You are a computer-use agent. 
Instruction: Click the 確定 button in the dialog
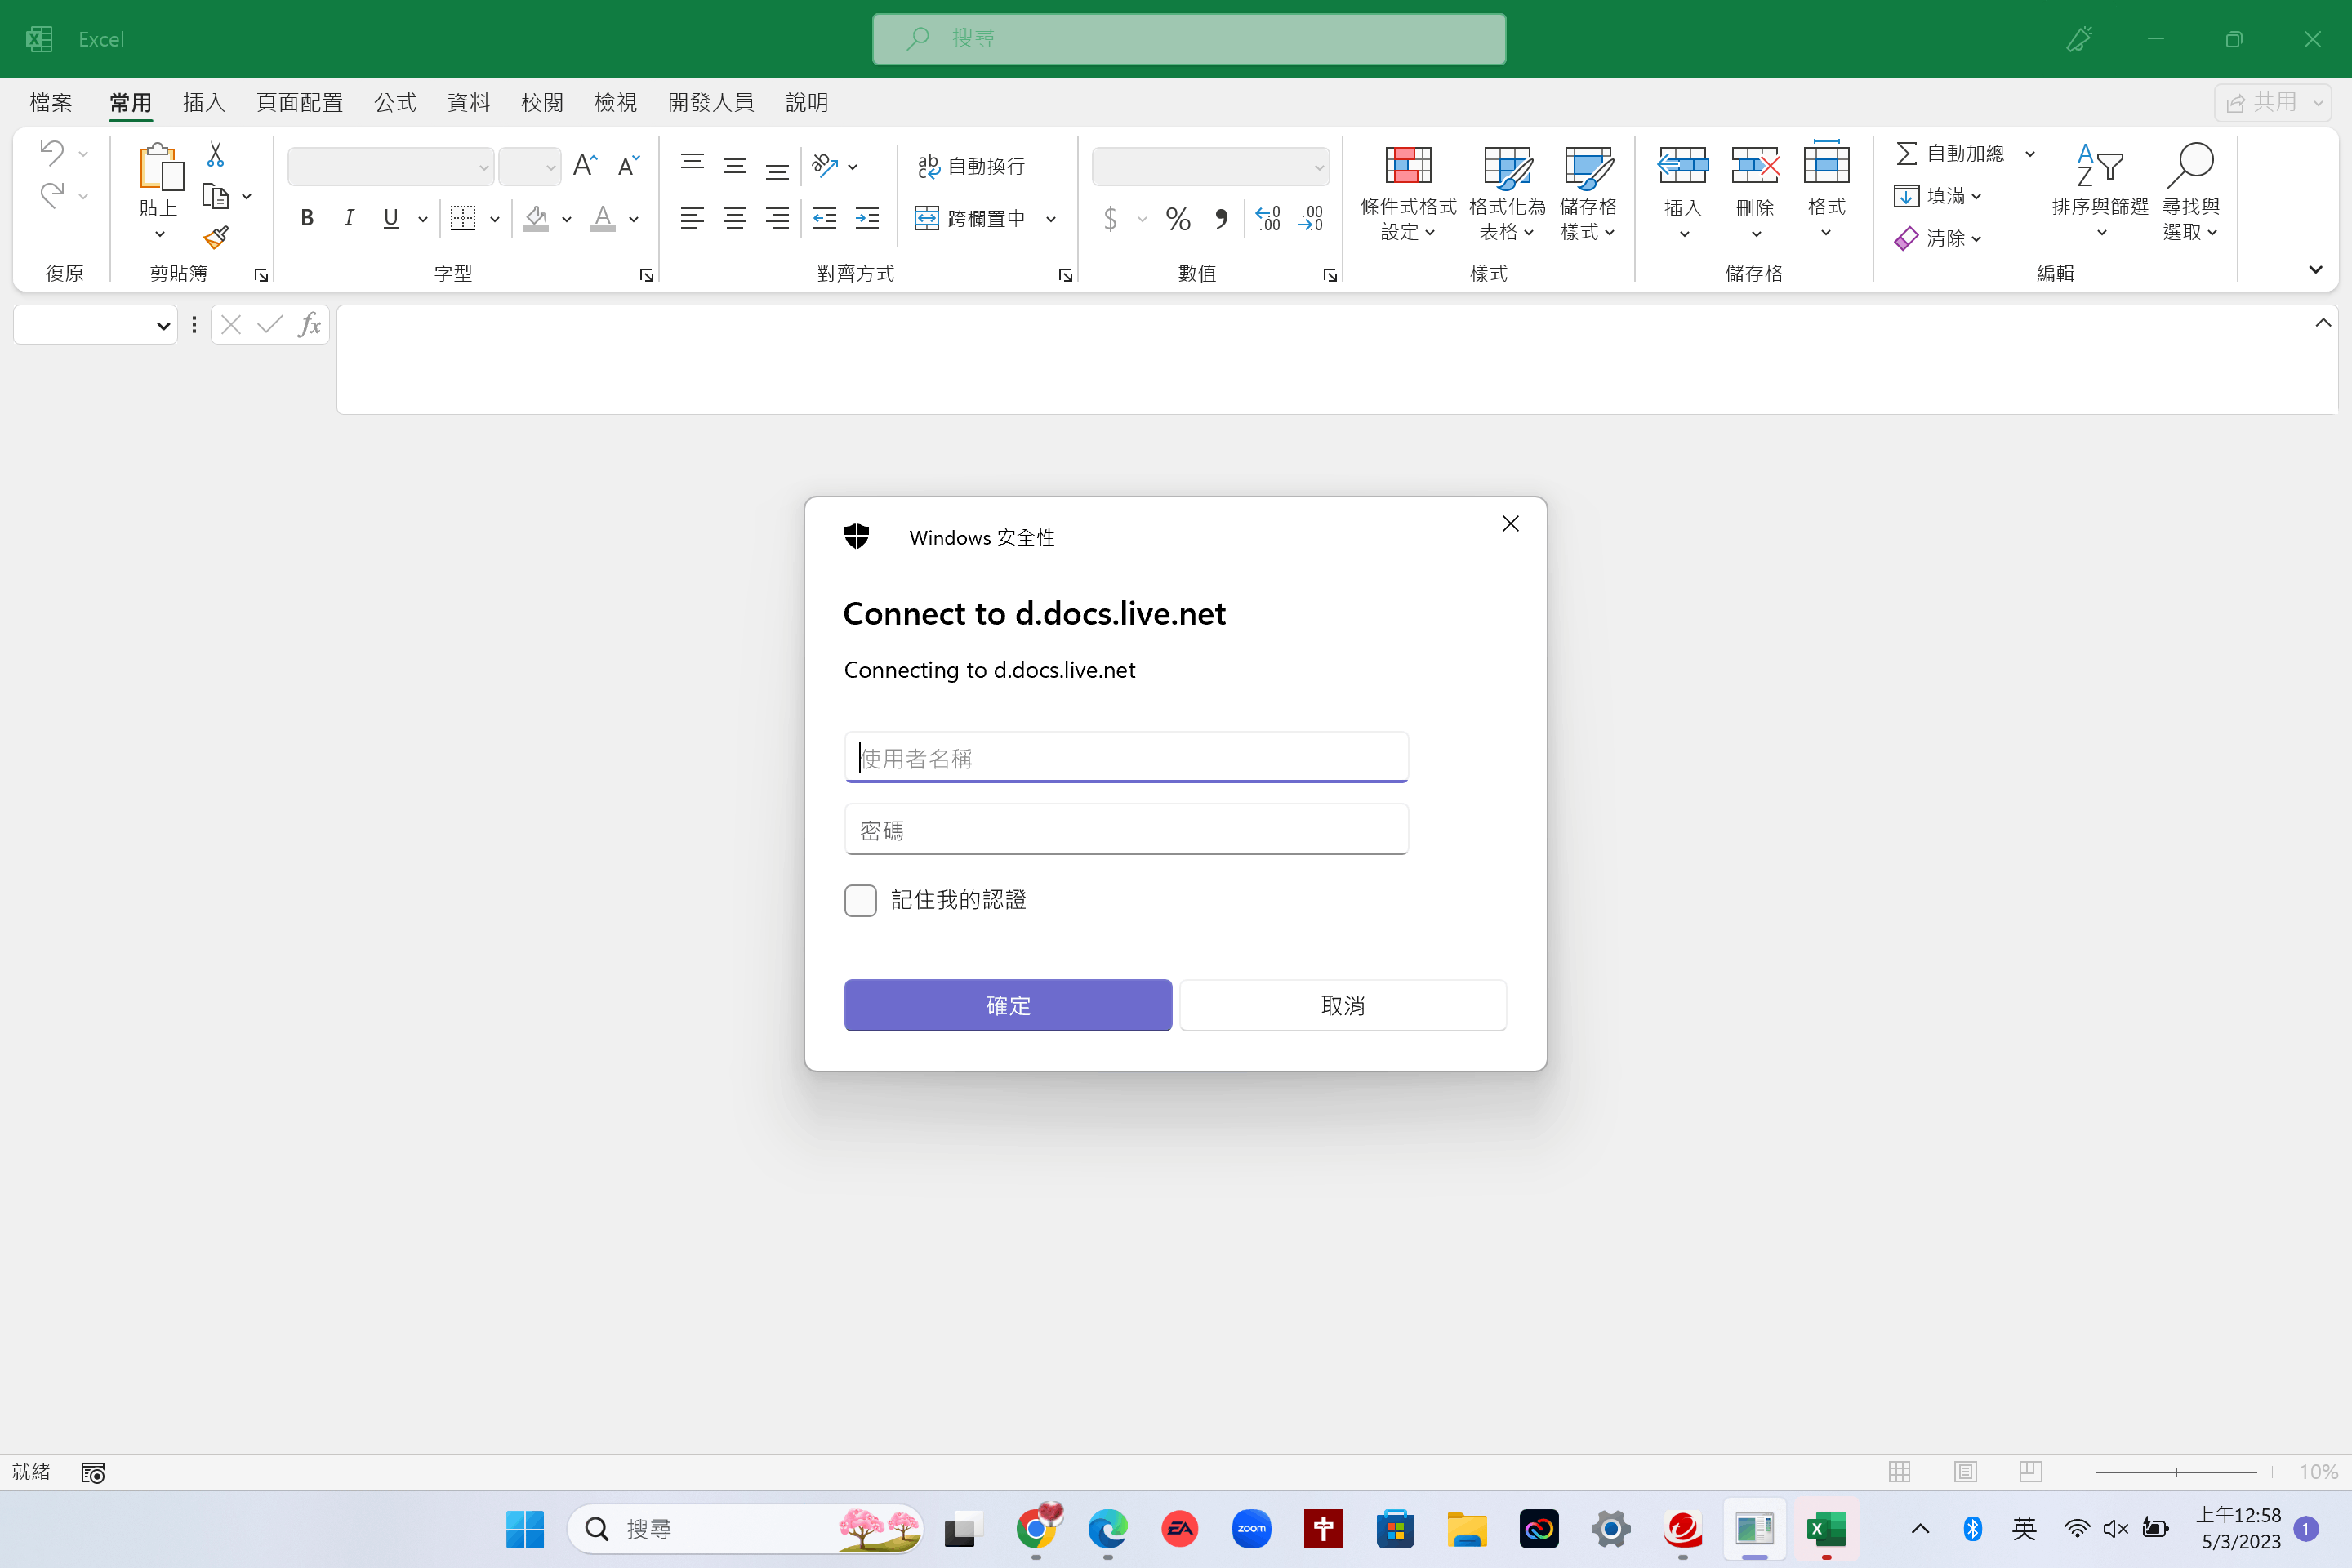click(x=1007, y=1005)
